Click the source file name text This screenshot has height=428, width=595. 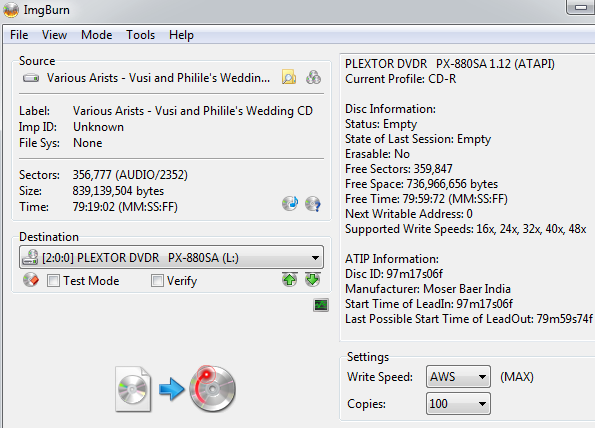pos(158,78)
